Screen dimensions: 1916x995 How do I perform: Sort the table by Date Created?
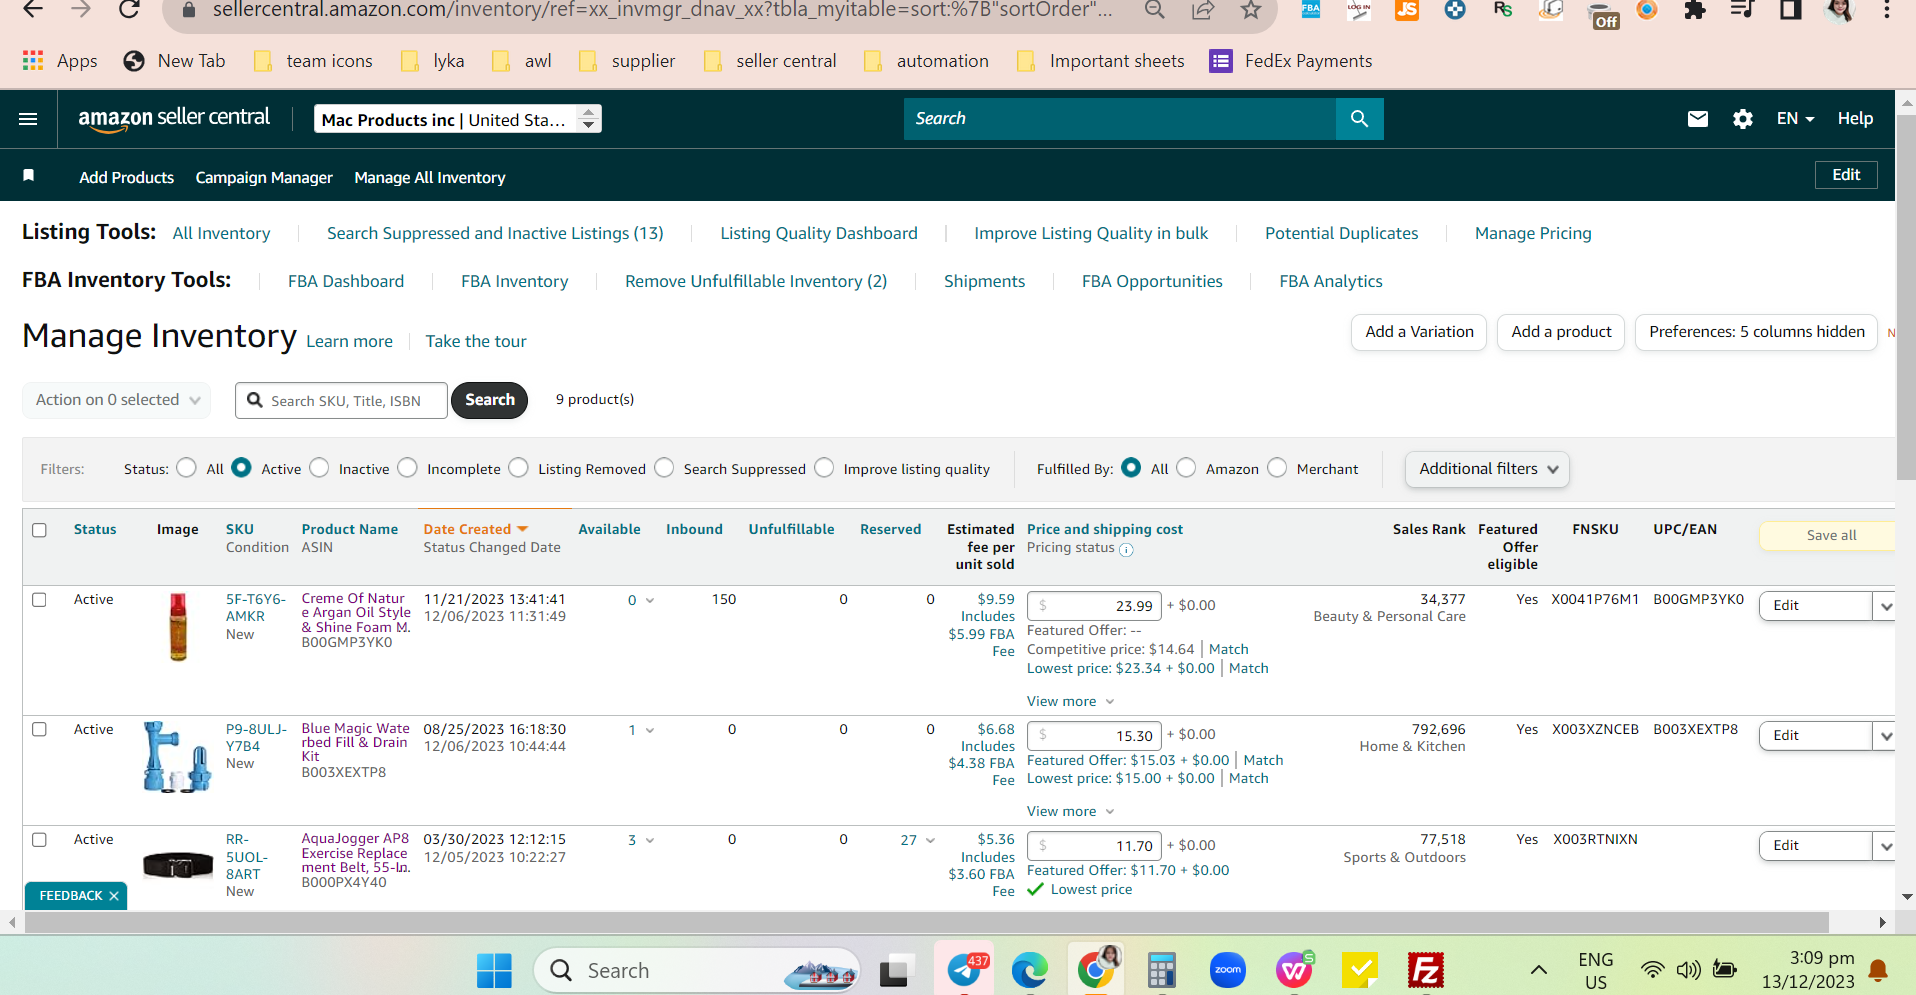click(475, 530)
